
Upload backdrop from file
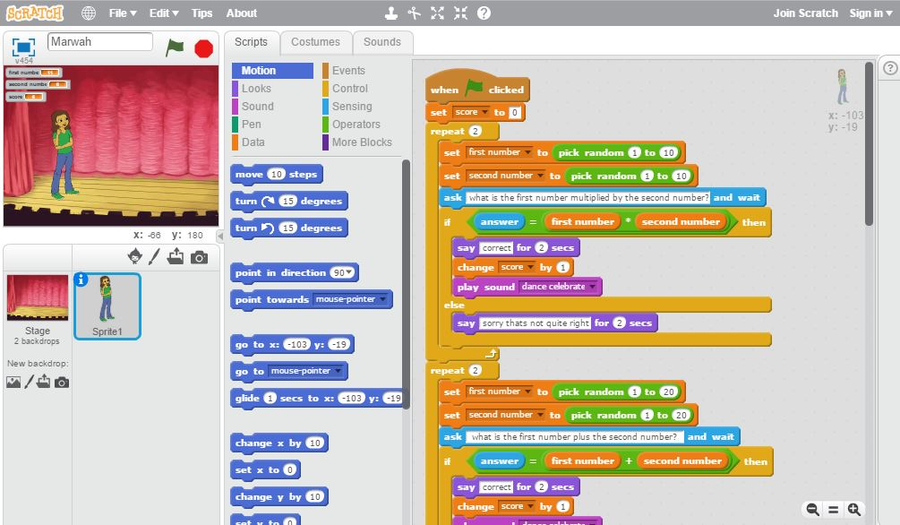(x=44, y=382)
